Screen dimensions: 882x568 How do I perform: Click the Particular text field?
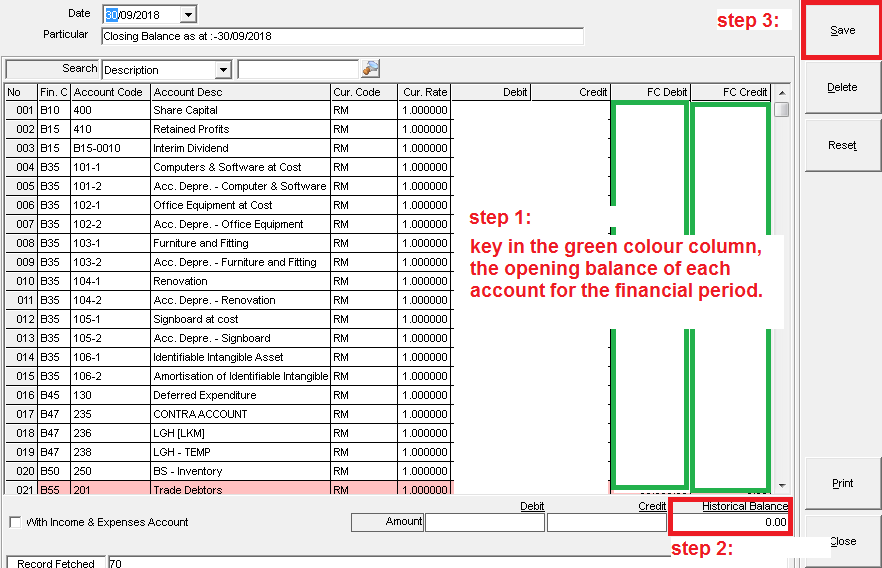[x=342, y=37]
